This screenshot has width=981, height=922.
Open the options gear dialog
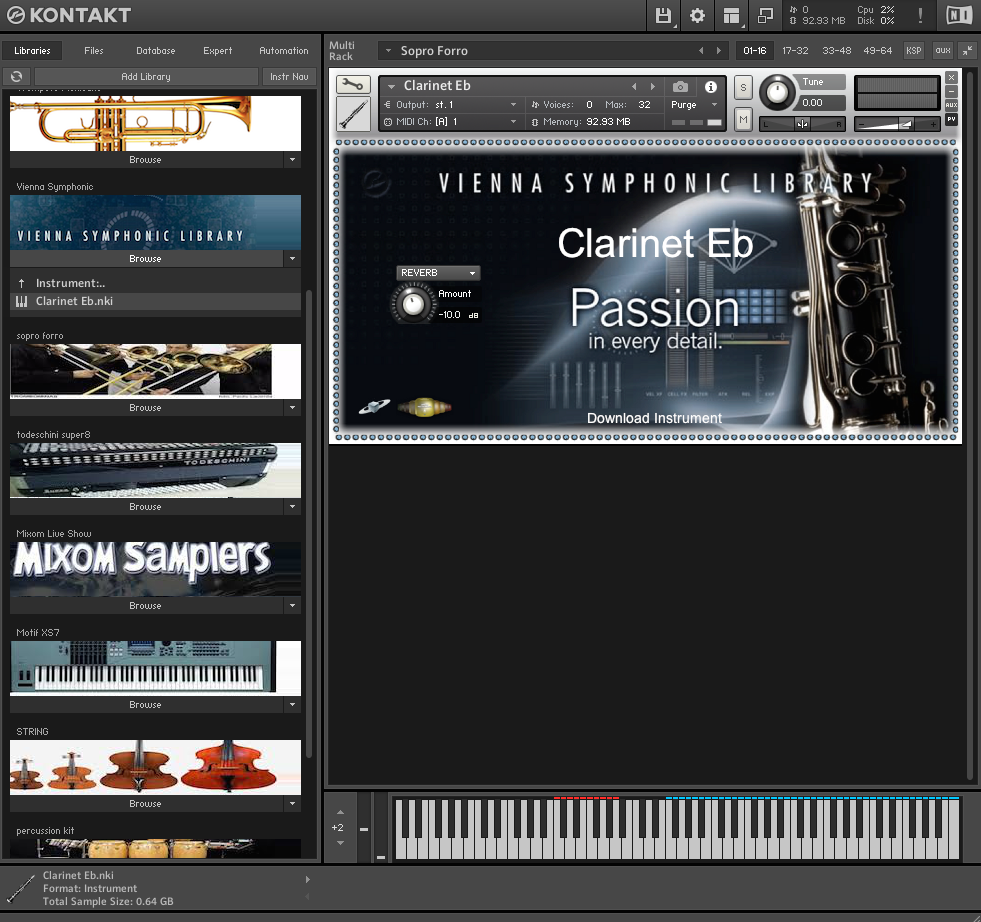[697, 16]
